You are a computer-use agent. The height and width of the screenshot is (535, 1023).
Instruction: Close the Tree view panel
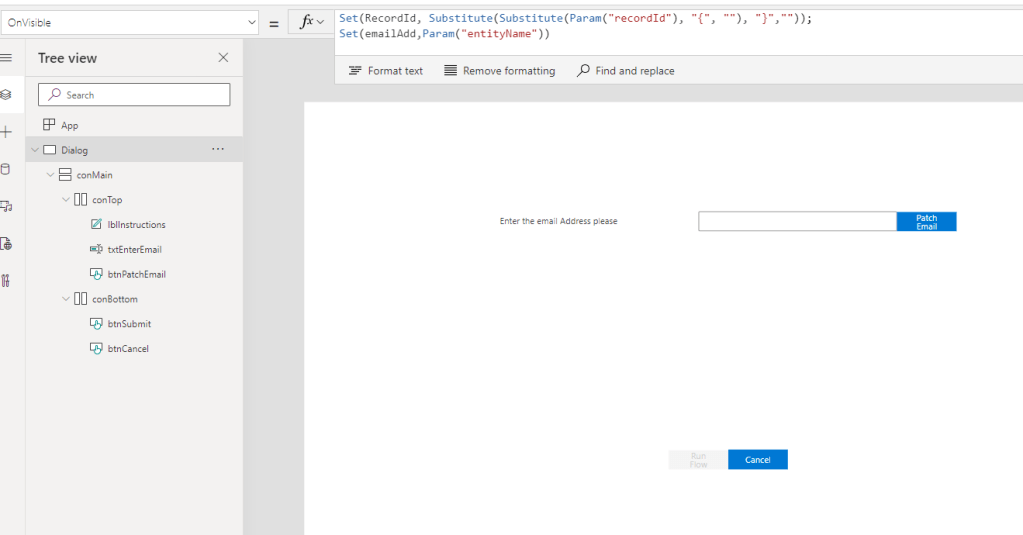click(x=223, y=58)
